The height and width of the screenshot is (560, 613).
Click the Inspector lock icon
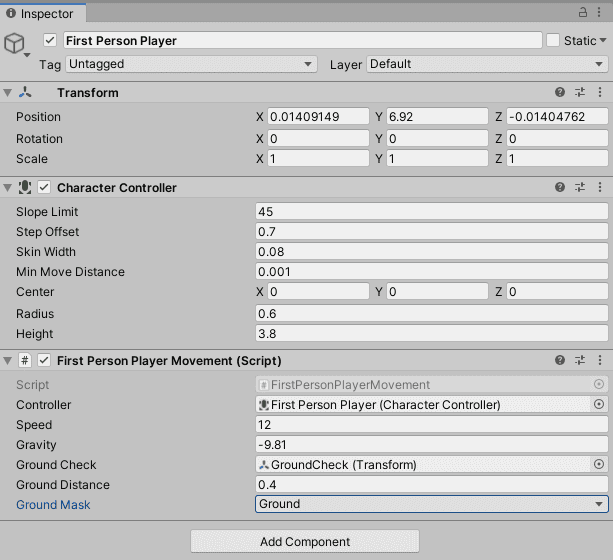(582, 12)
